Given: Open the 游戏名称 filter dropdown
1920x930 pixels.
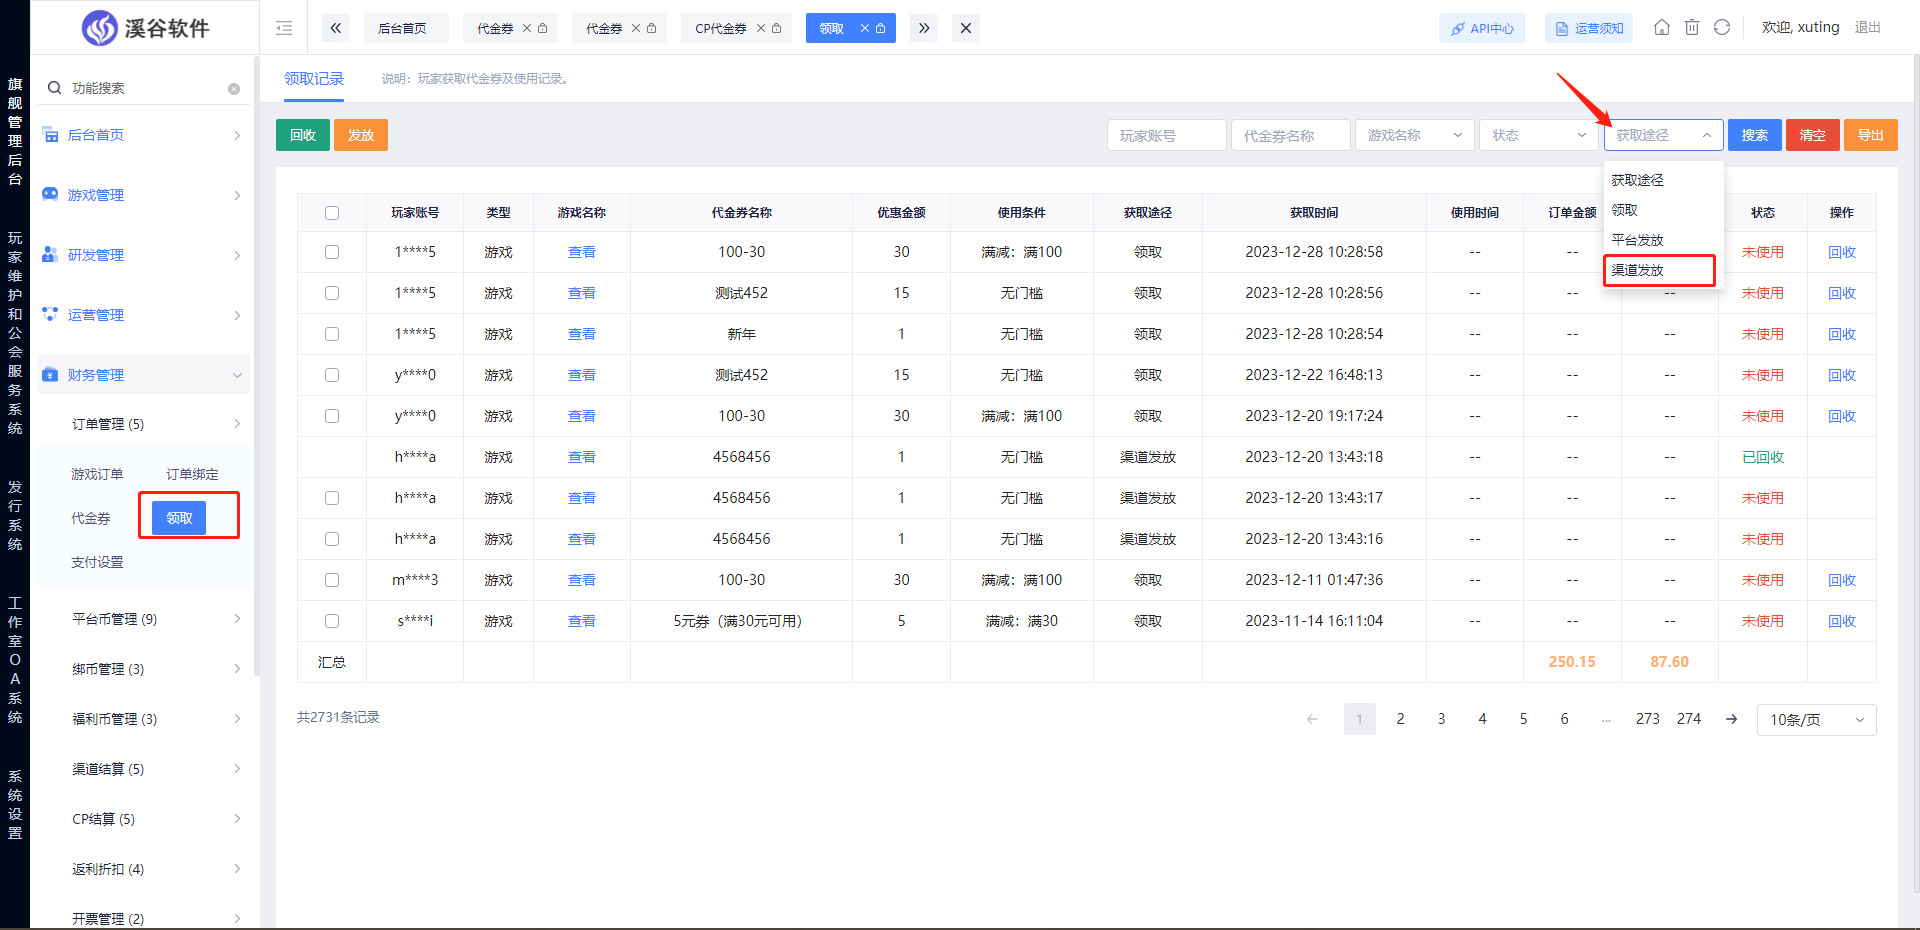Looking at the screenshot, I should (x=1415, y=135).
